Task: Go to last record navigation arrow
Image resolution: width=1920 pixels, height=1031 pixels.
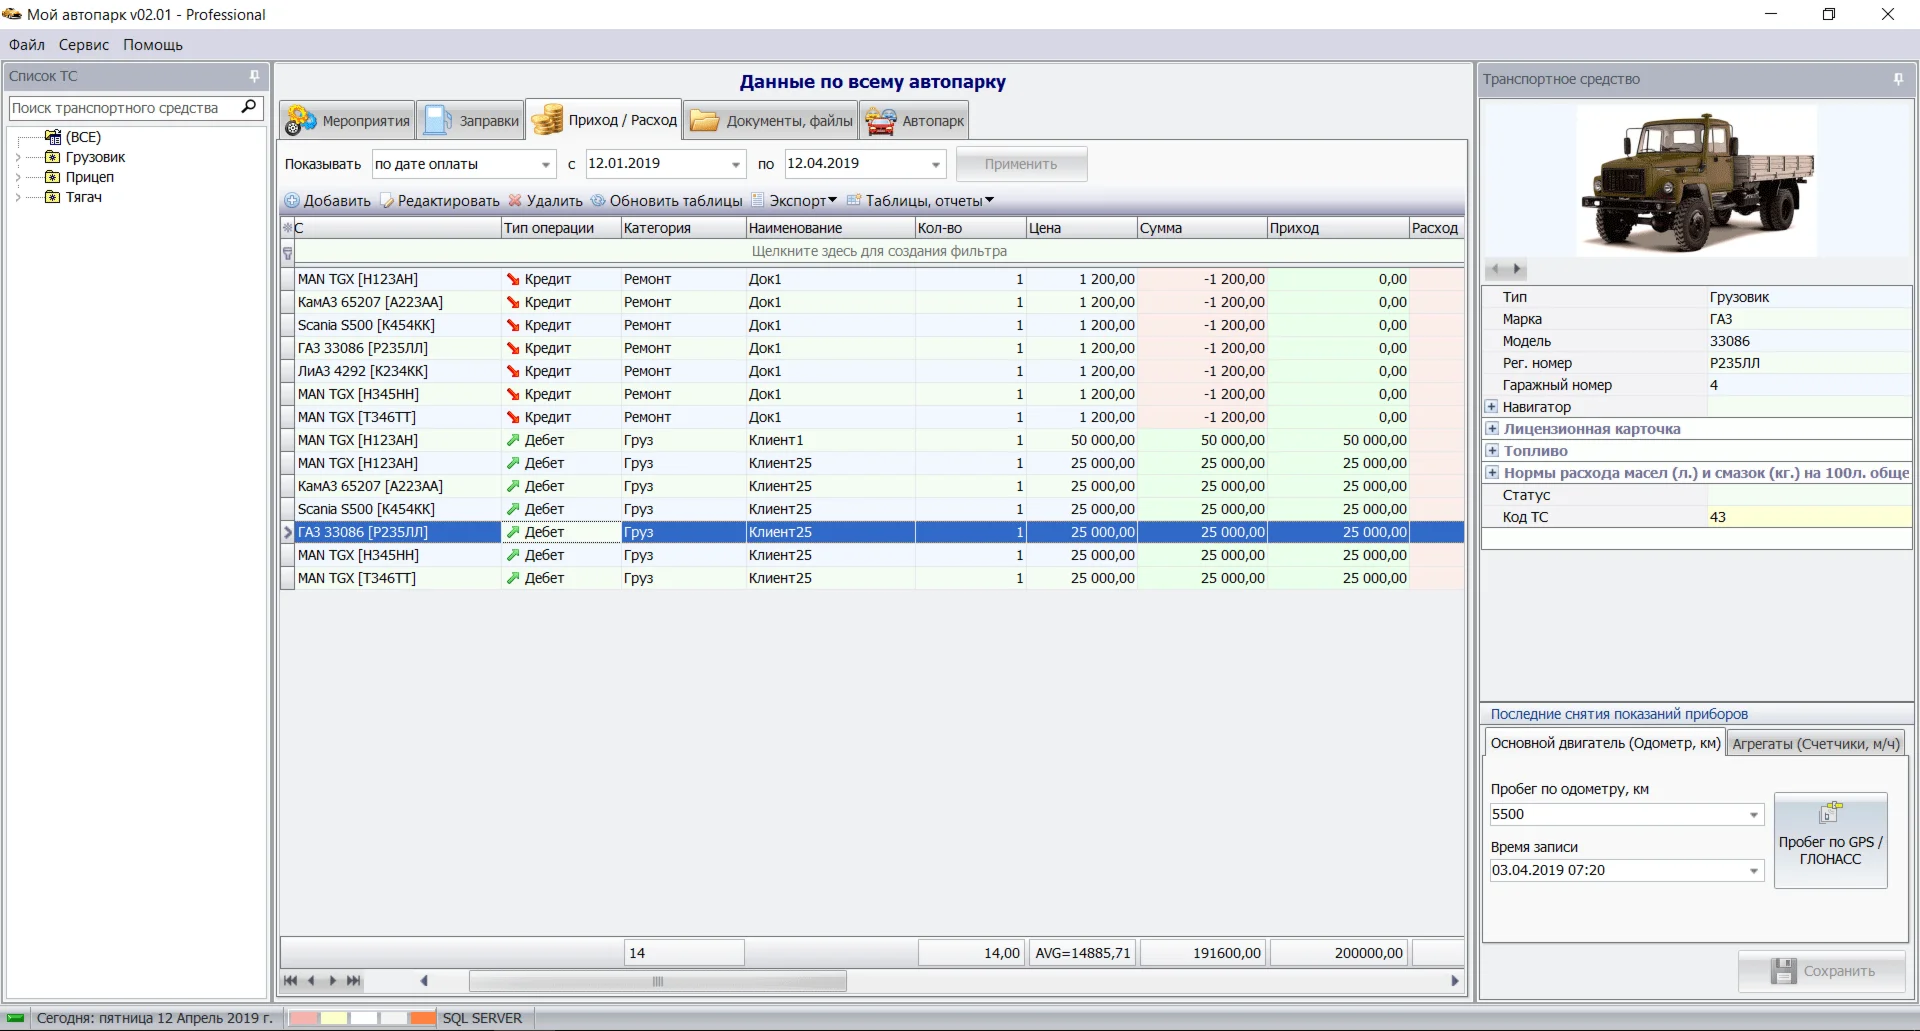Action: click(354, 981)
